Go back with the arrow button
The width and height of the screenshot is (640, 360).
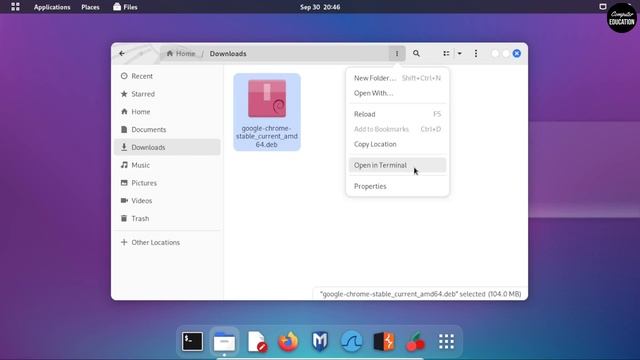click(x=122, y=53)
